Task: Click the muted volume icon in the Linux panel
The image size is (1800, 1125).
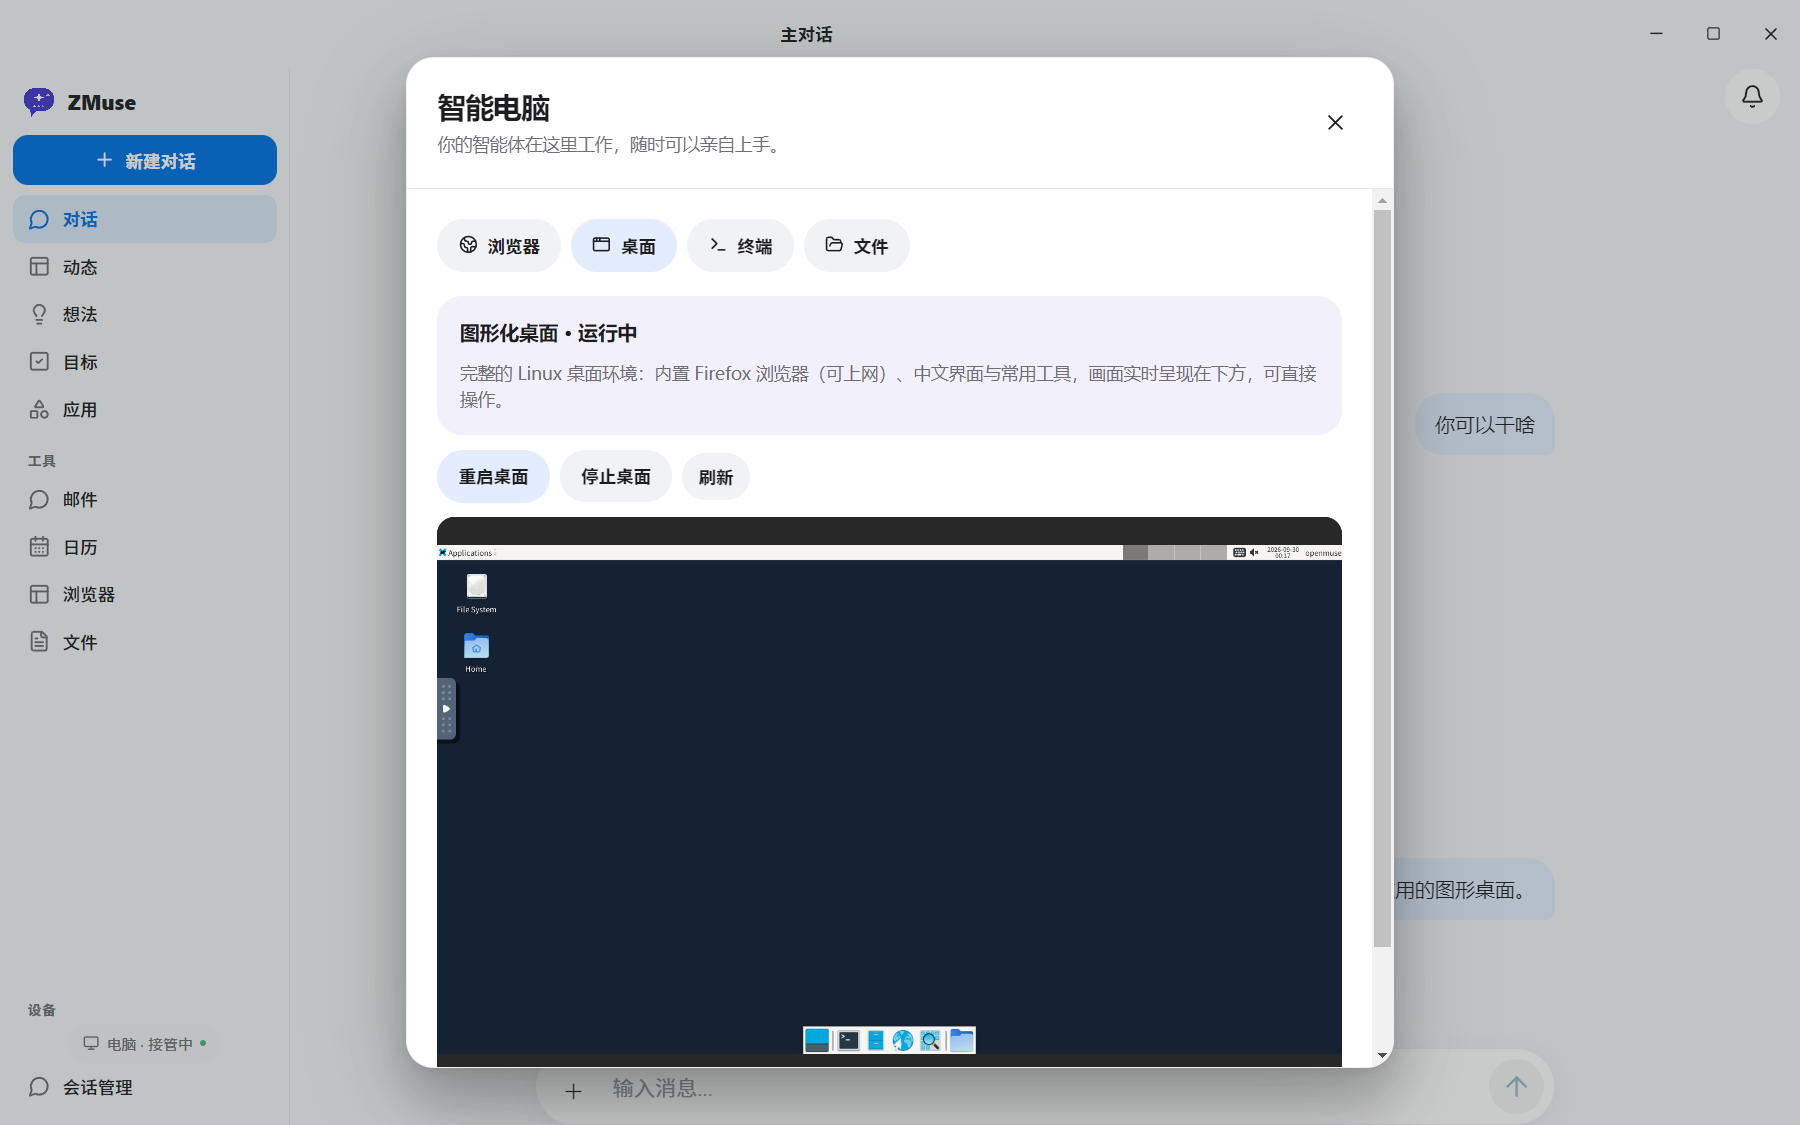Action: click(x=1254, y=553)
